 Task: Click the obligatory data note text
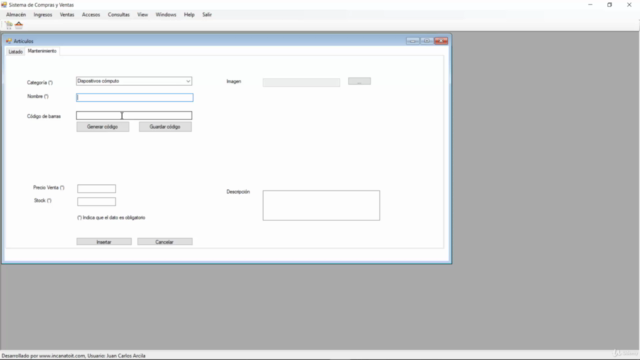[x=111, y=218]
